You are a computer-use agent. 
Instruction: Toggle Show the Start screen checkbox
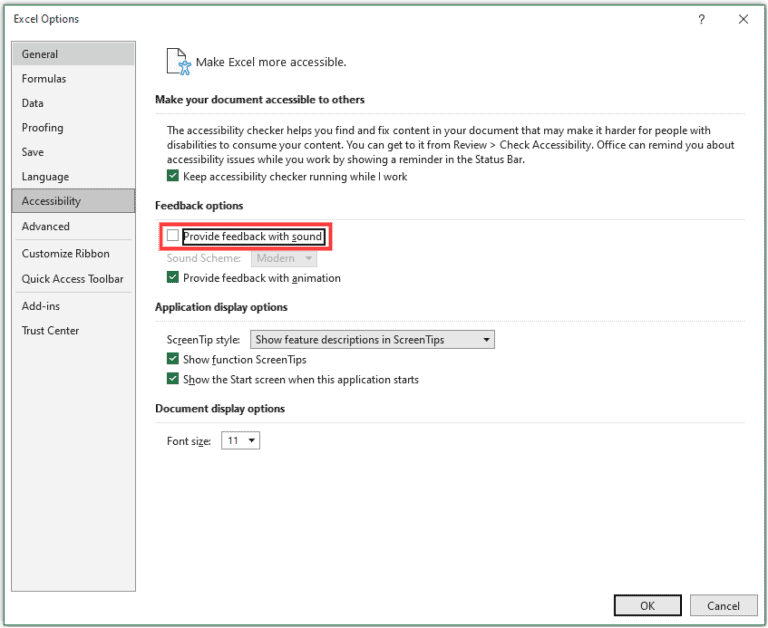click(172, 379)
